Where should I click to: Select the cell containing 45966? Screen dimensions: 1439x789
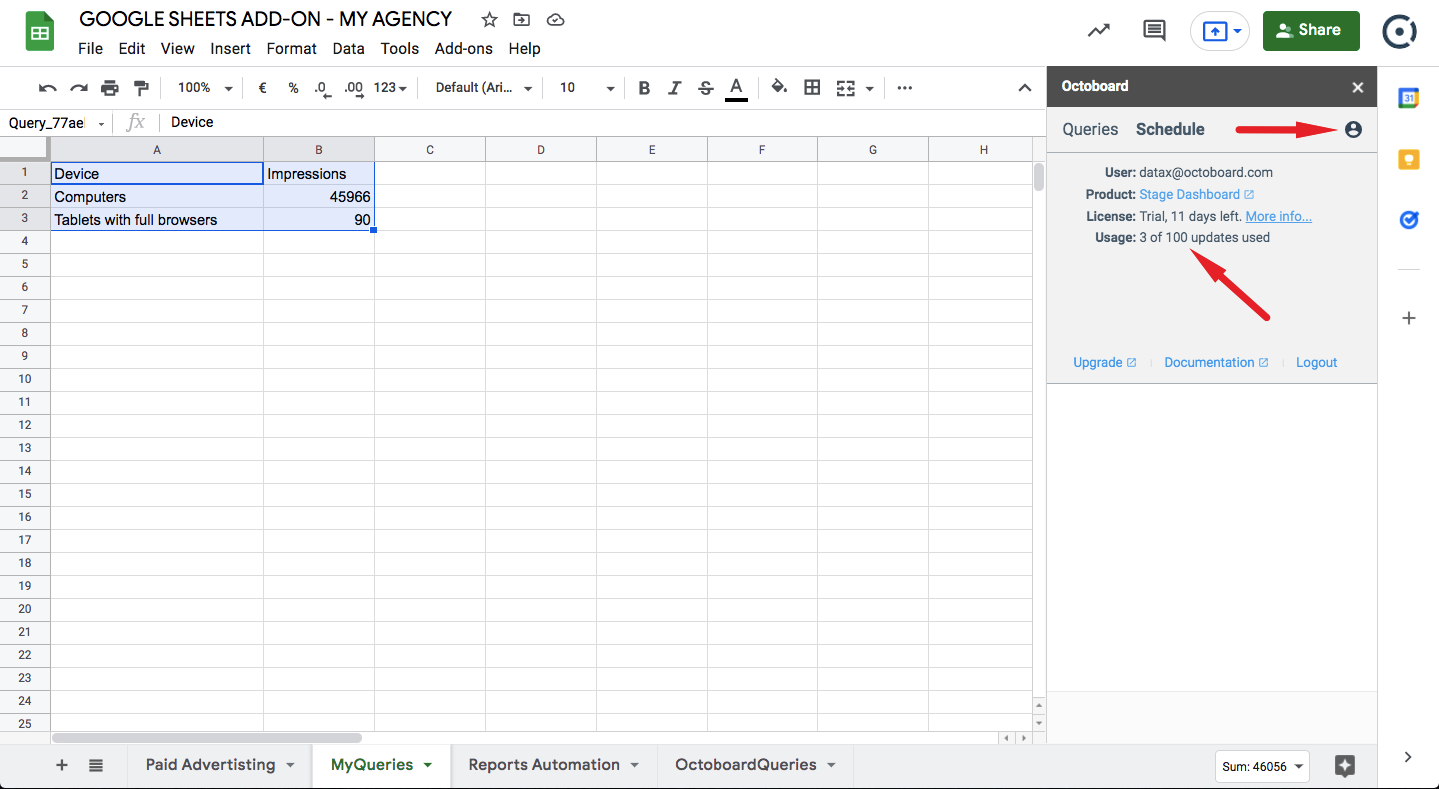pos(319,197)
